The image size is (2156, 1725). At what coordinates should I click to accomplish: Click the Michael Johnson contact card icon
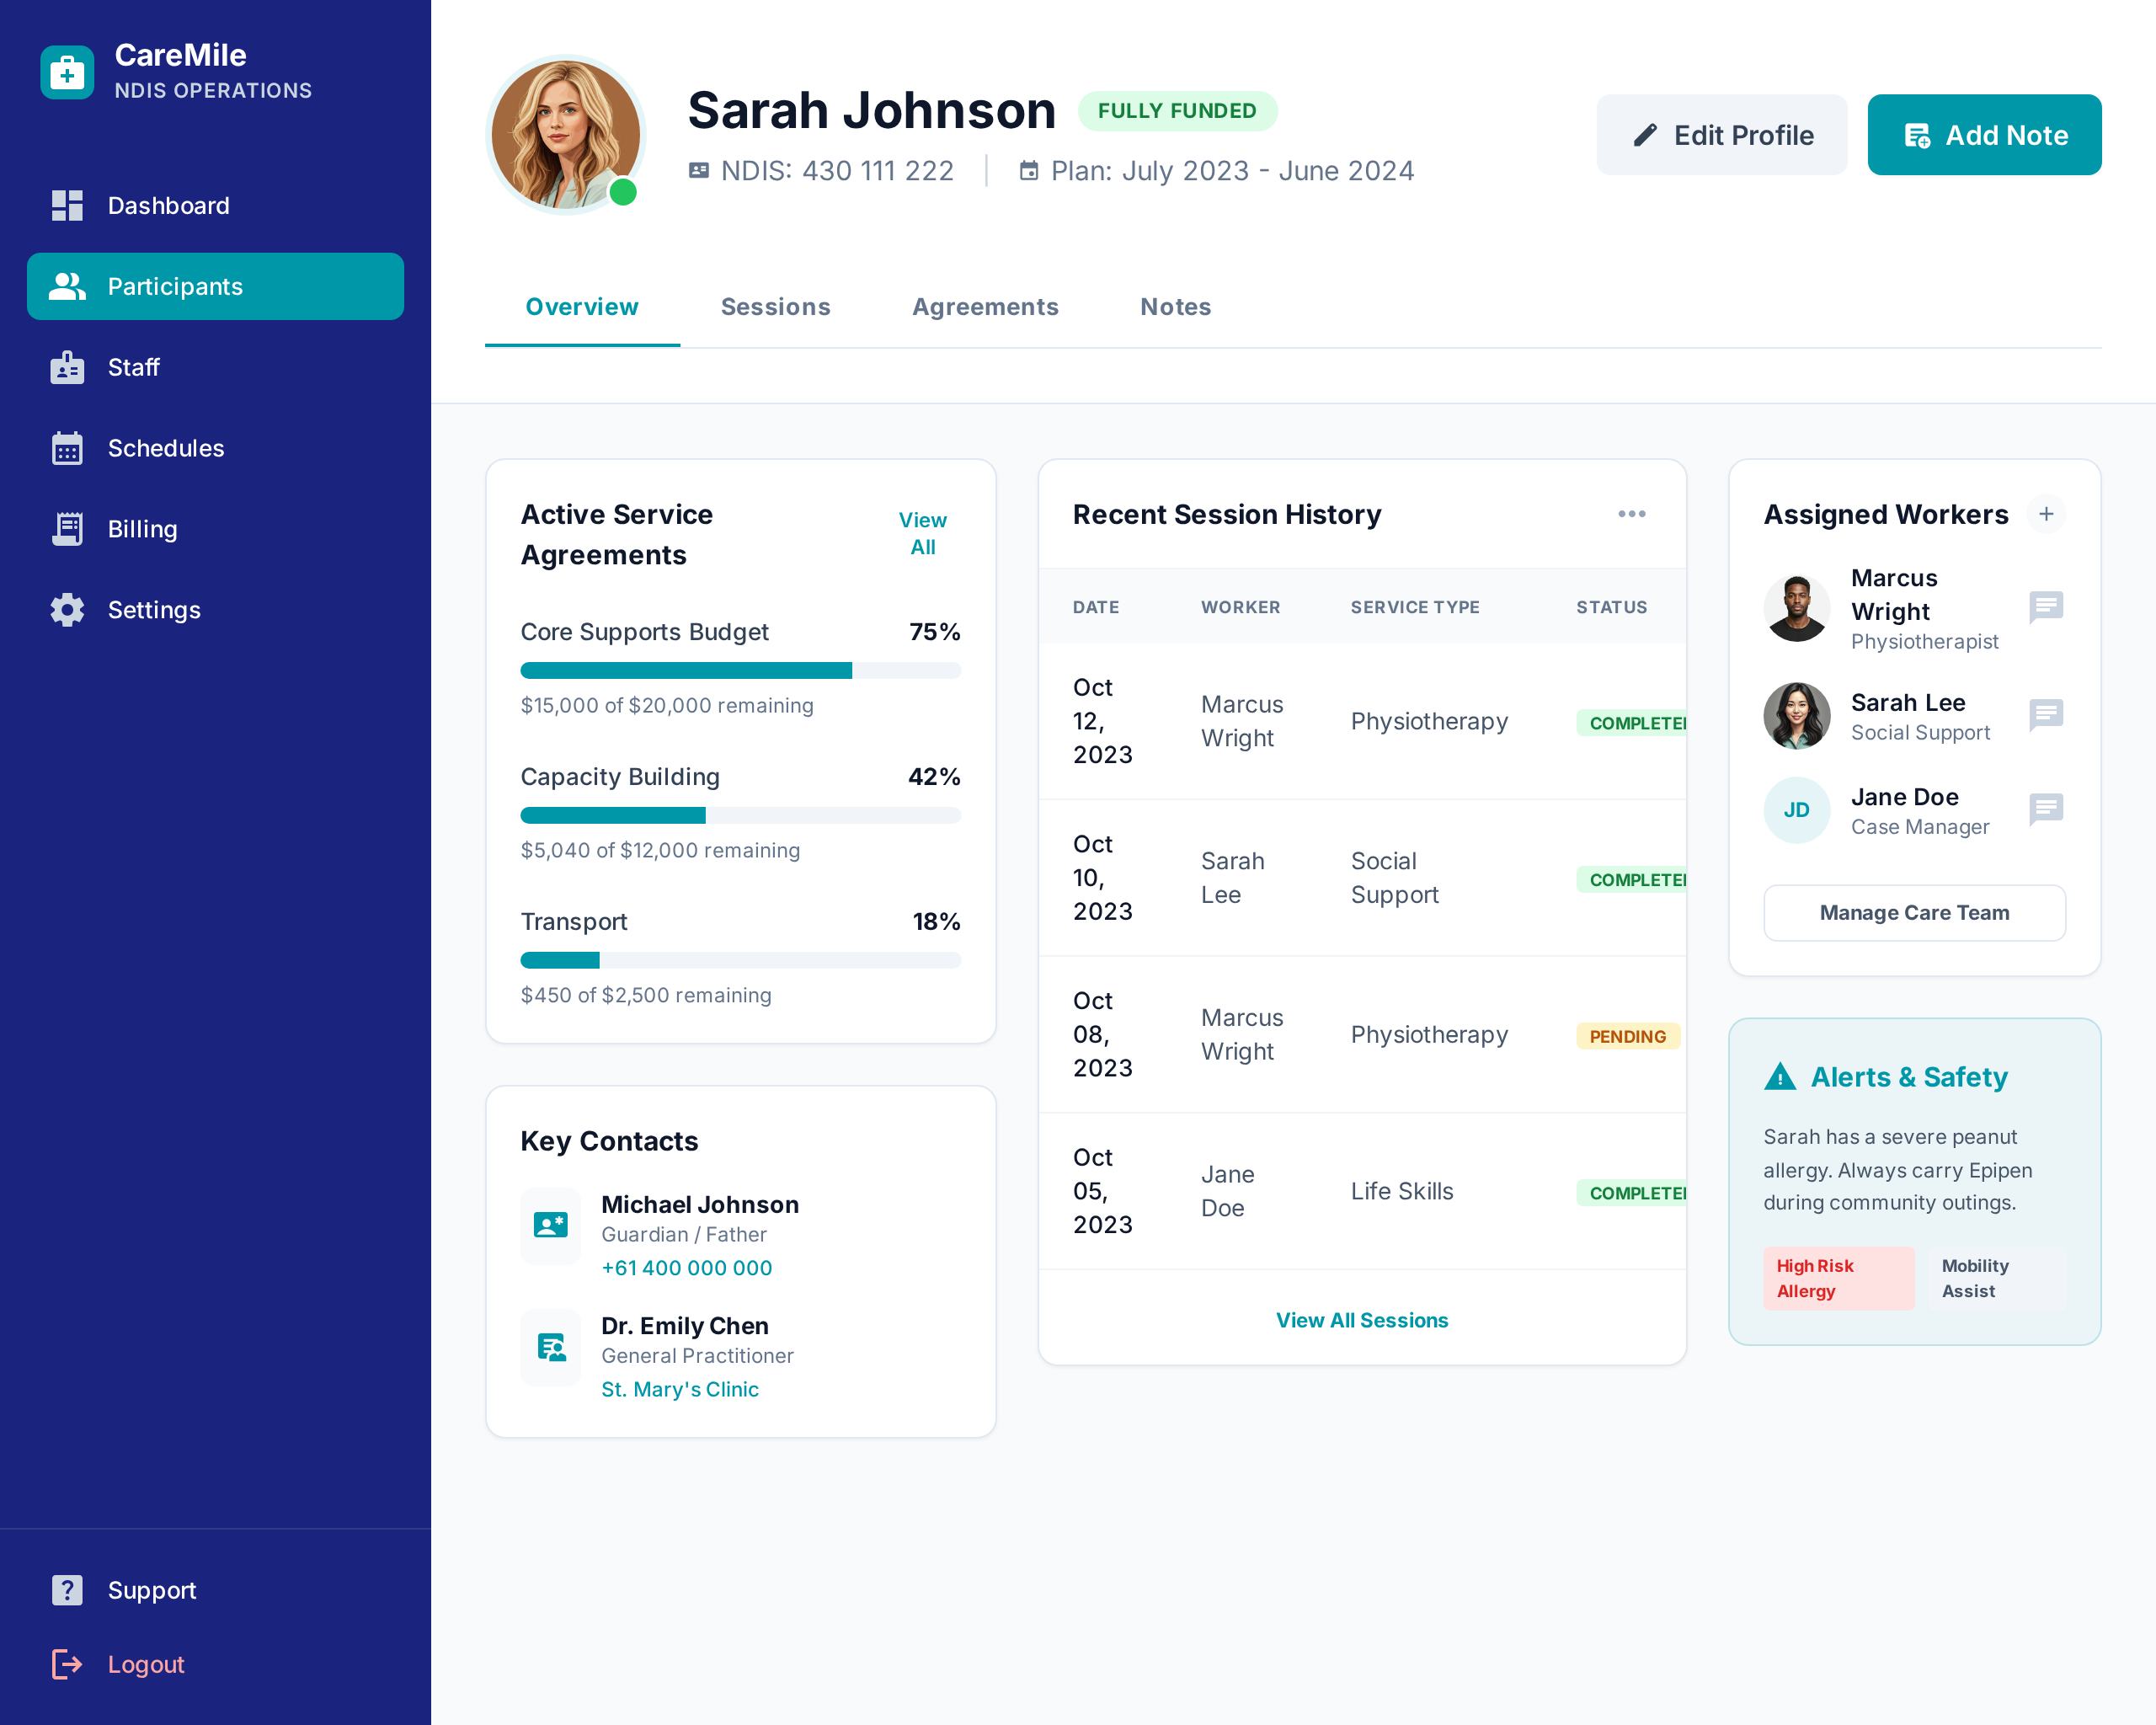tap(551, 1225)
